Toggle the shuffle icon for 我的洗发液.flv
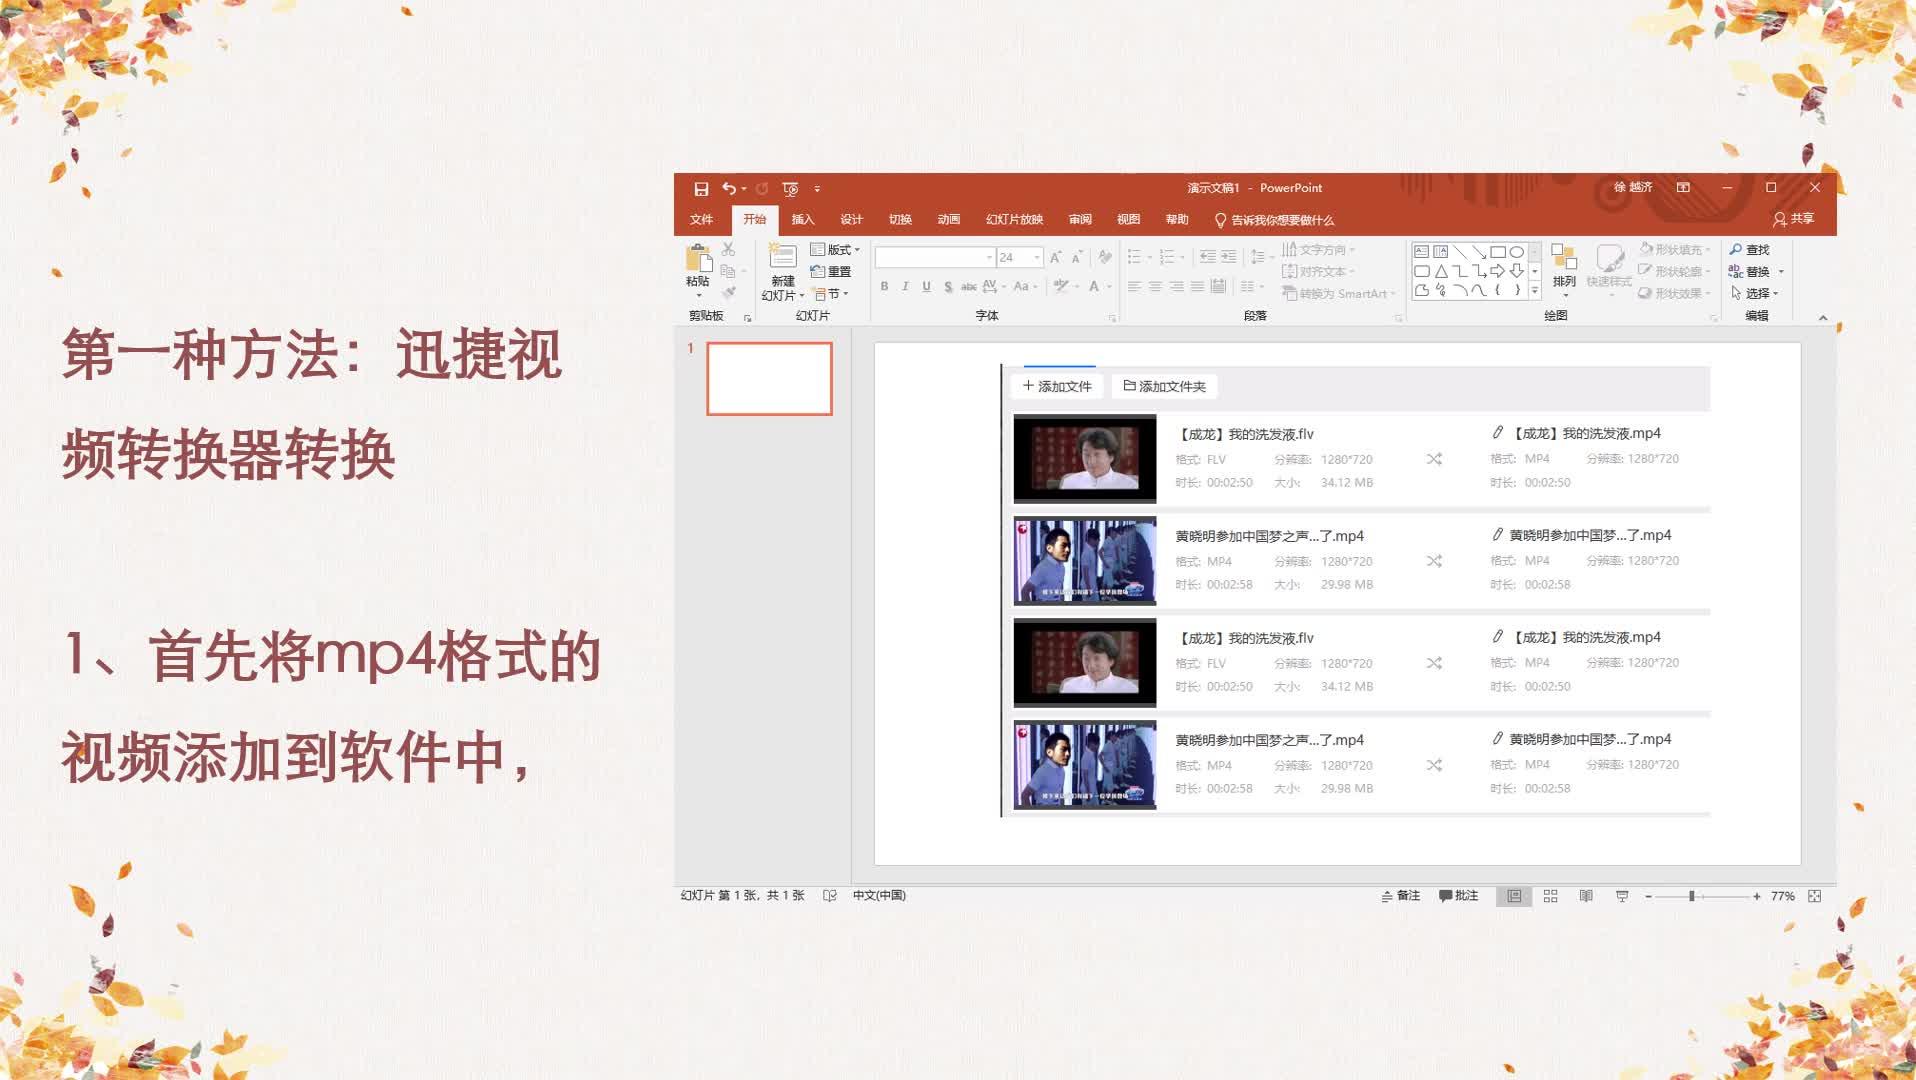1916x1080 pixels. (1434, 459)
